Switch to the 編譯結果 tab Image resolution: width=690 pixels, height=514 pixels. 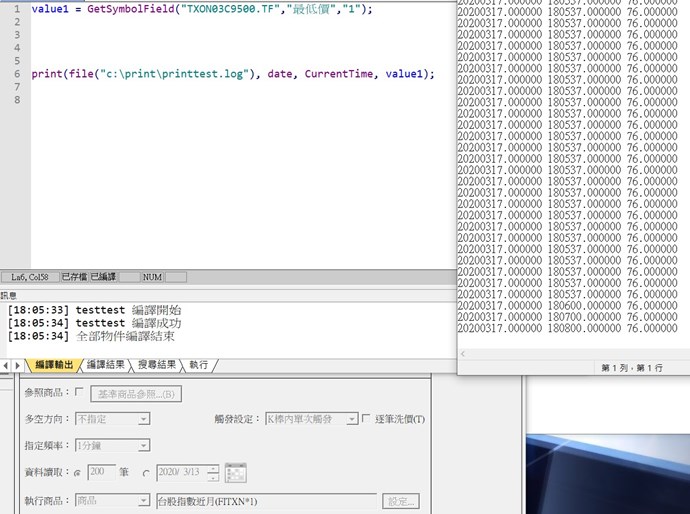105,366
